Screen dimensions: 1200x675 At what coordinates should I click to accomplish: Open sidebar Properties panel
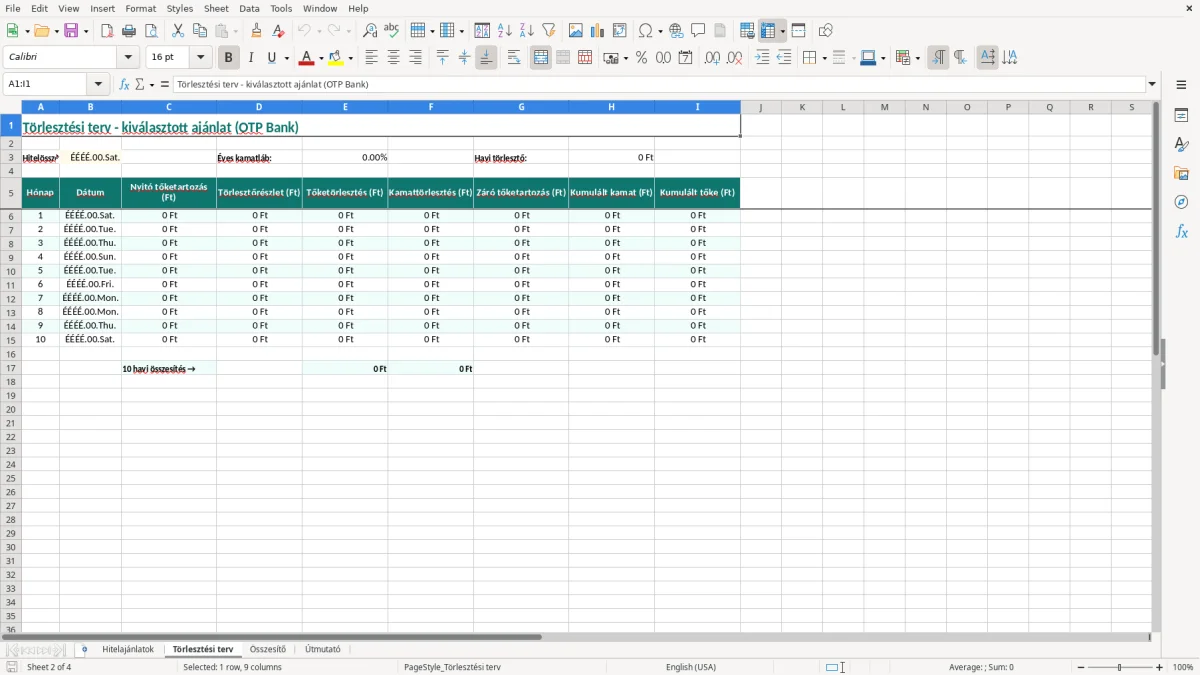point(1181,115)
